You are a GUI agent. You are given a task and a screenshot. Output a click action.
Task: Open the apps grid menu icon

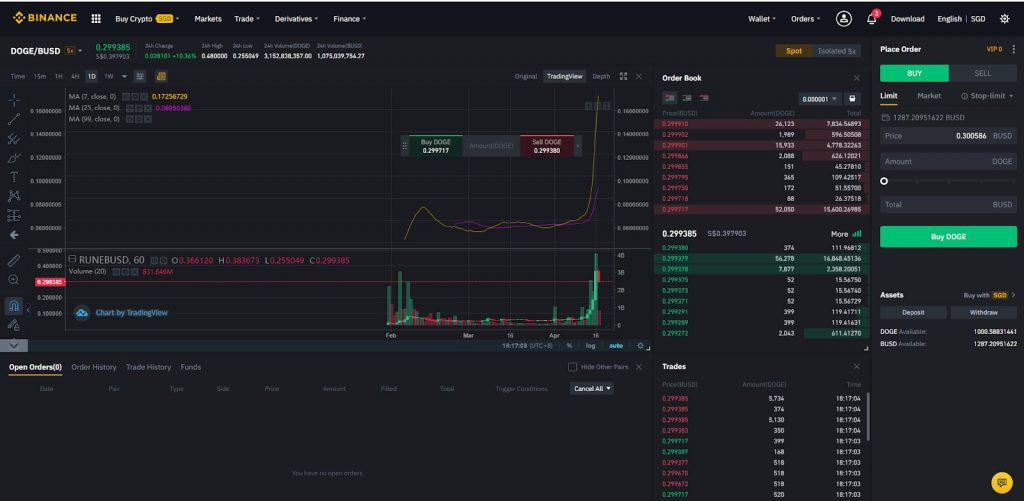pyautogui.click(x=96, y=19)
